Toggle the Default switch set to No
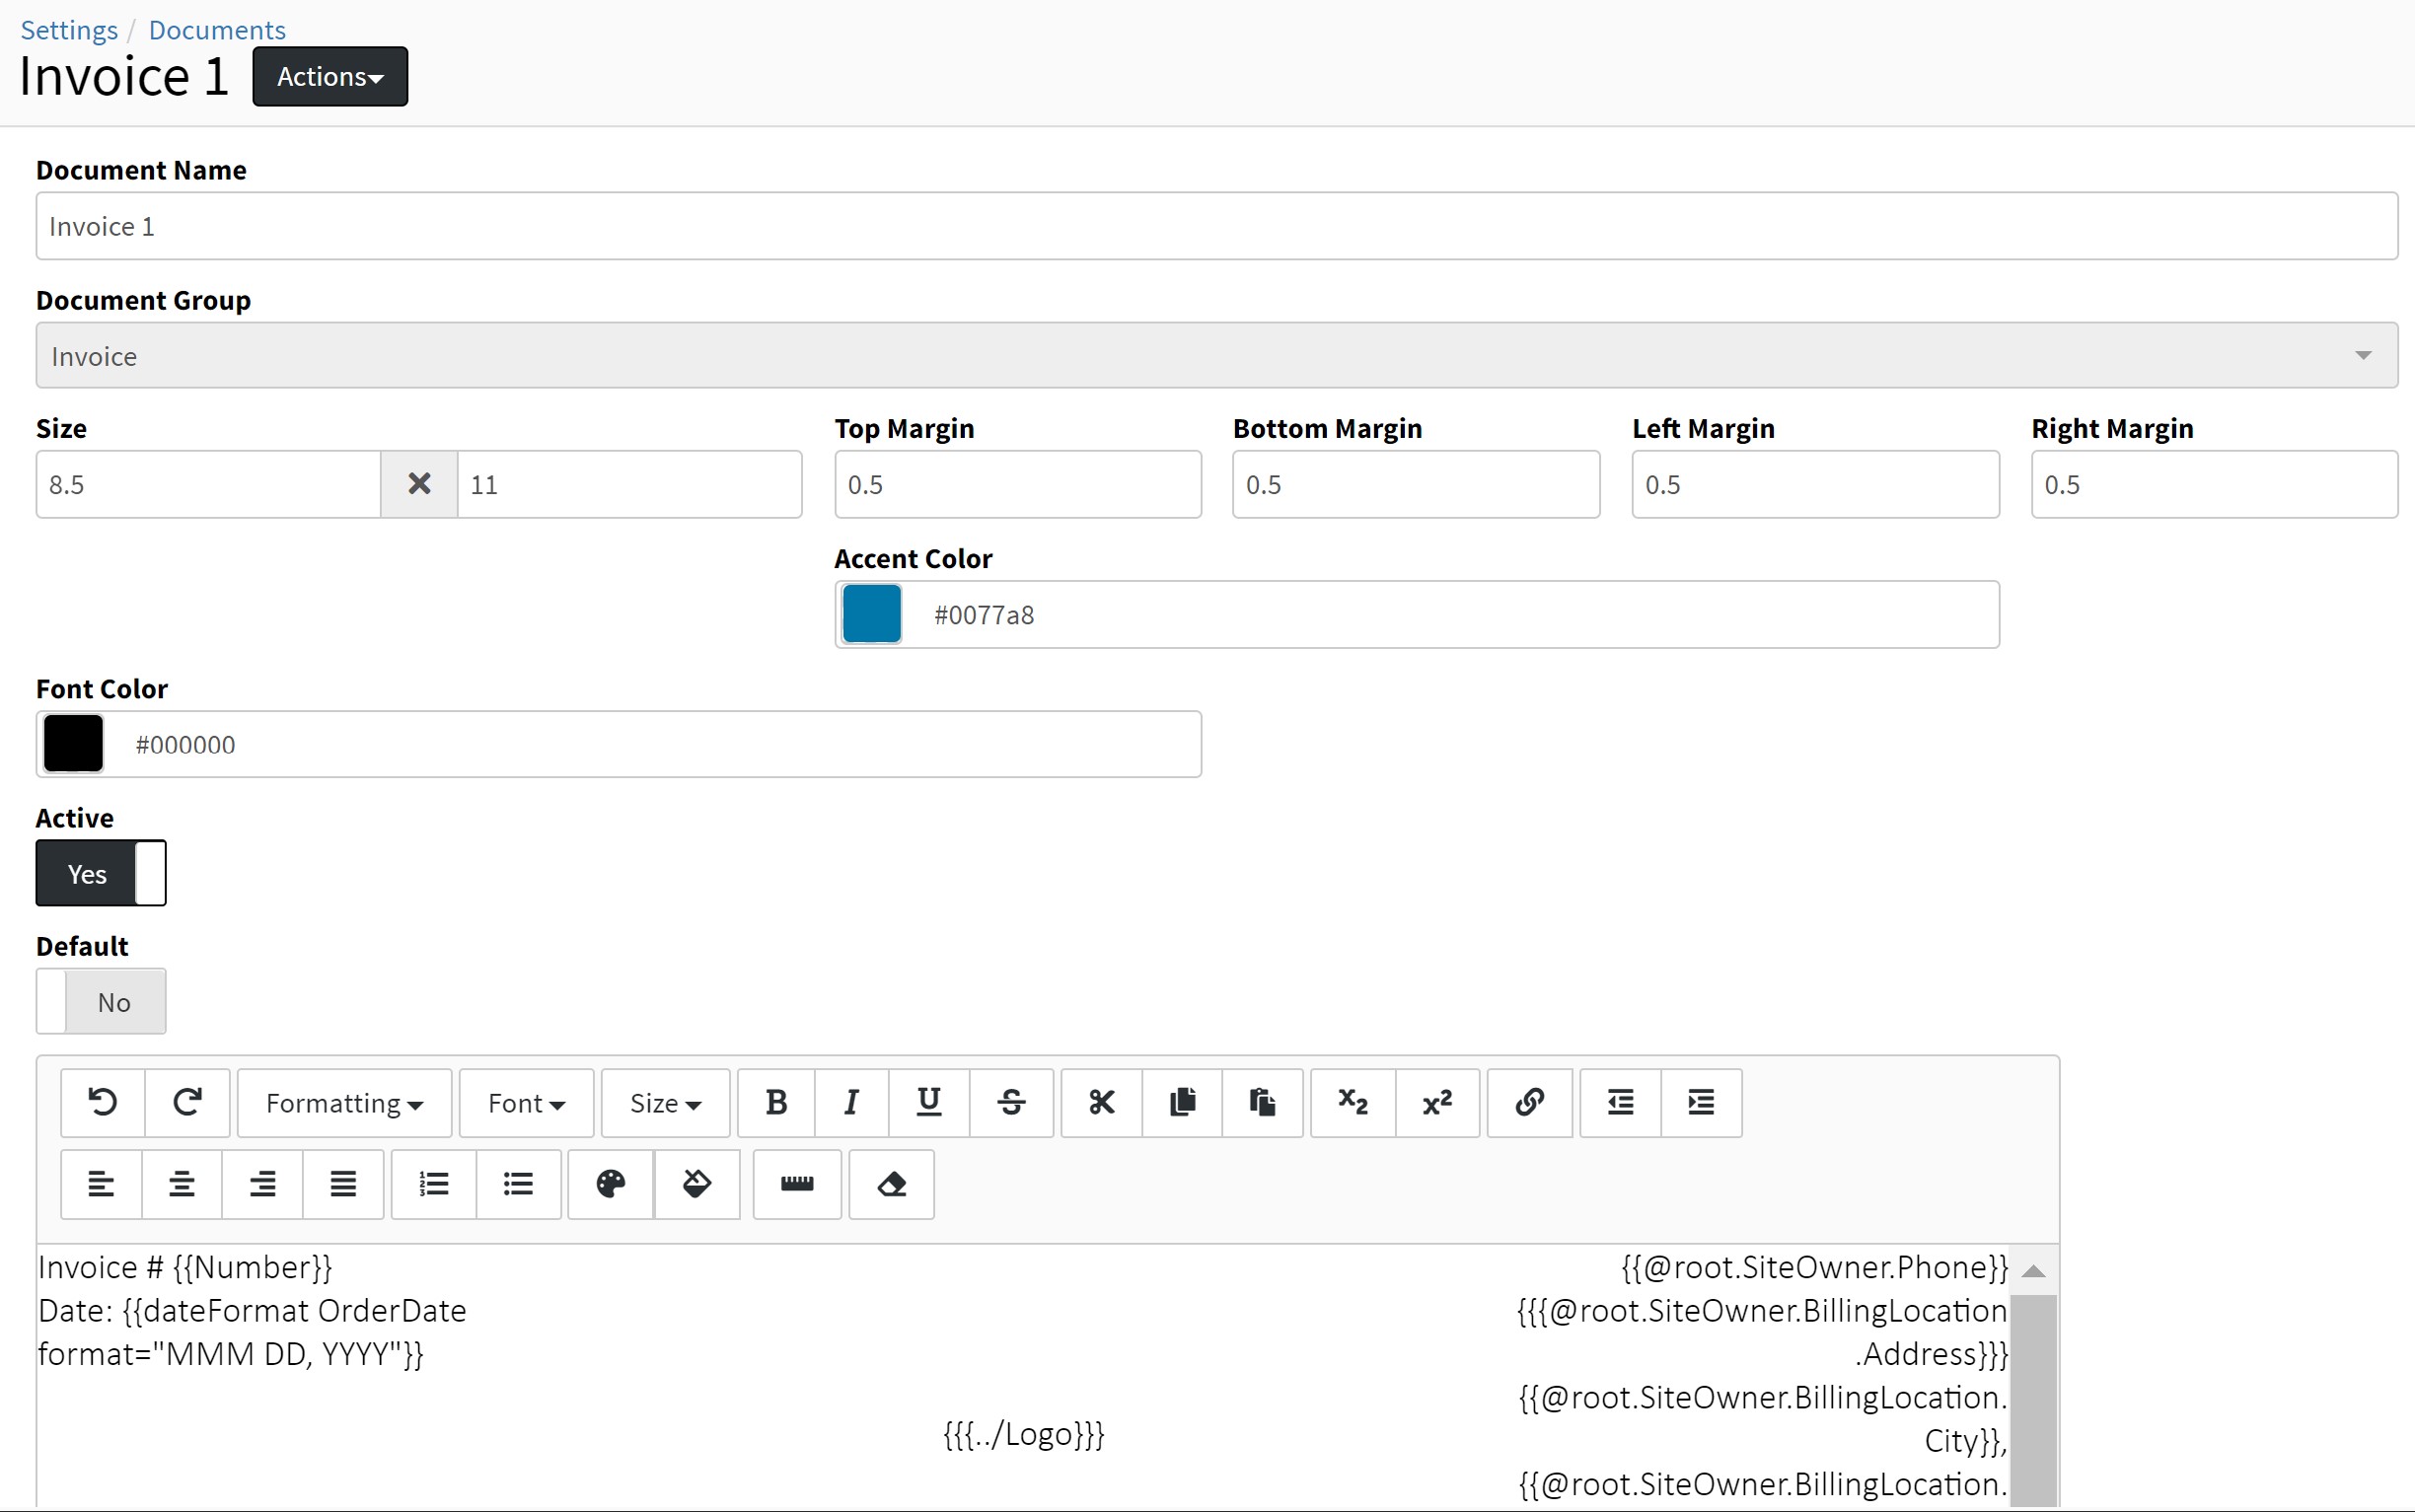 pyautogui.click(x=101, y=1001)
